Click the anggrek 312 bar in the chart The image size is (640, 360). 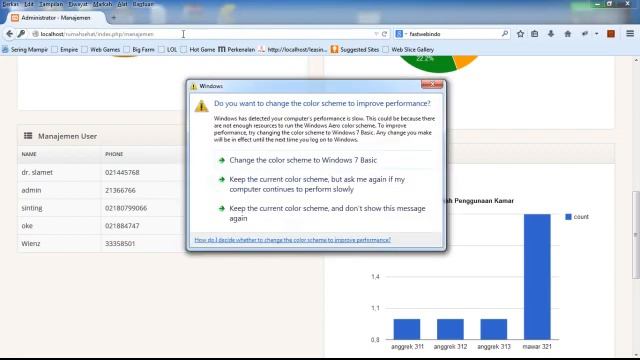point(450,329)
